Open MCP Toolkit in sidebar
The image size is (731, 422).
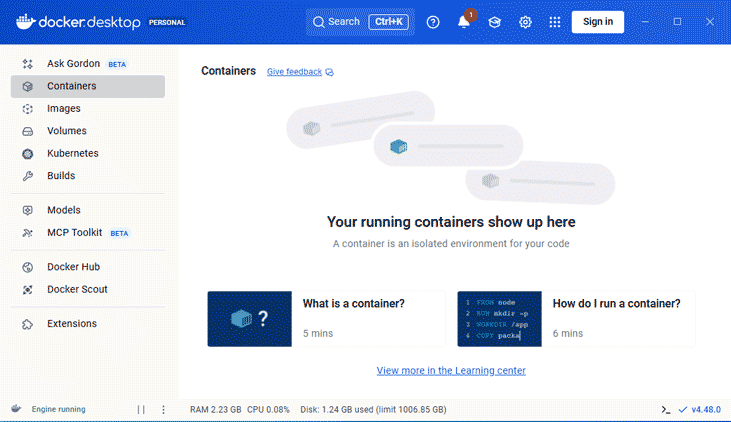(x=75, y=233)
